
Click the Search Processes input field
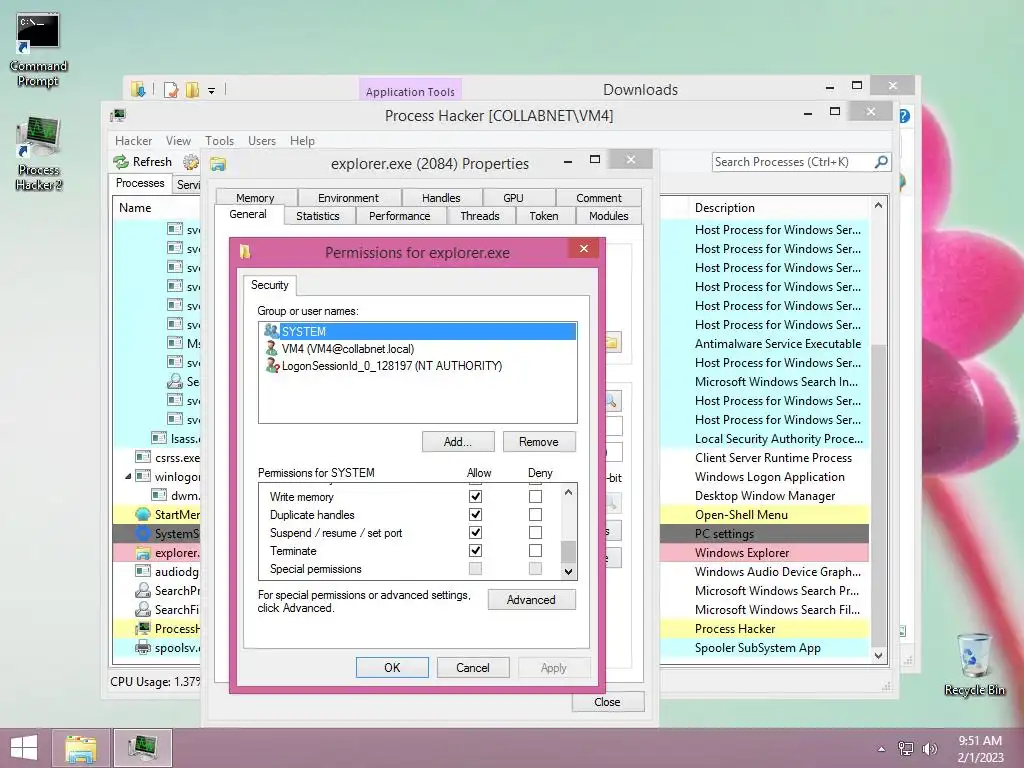click(793, 161)
